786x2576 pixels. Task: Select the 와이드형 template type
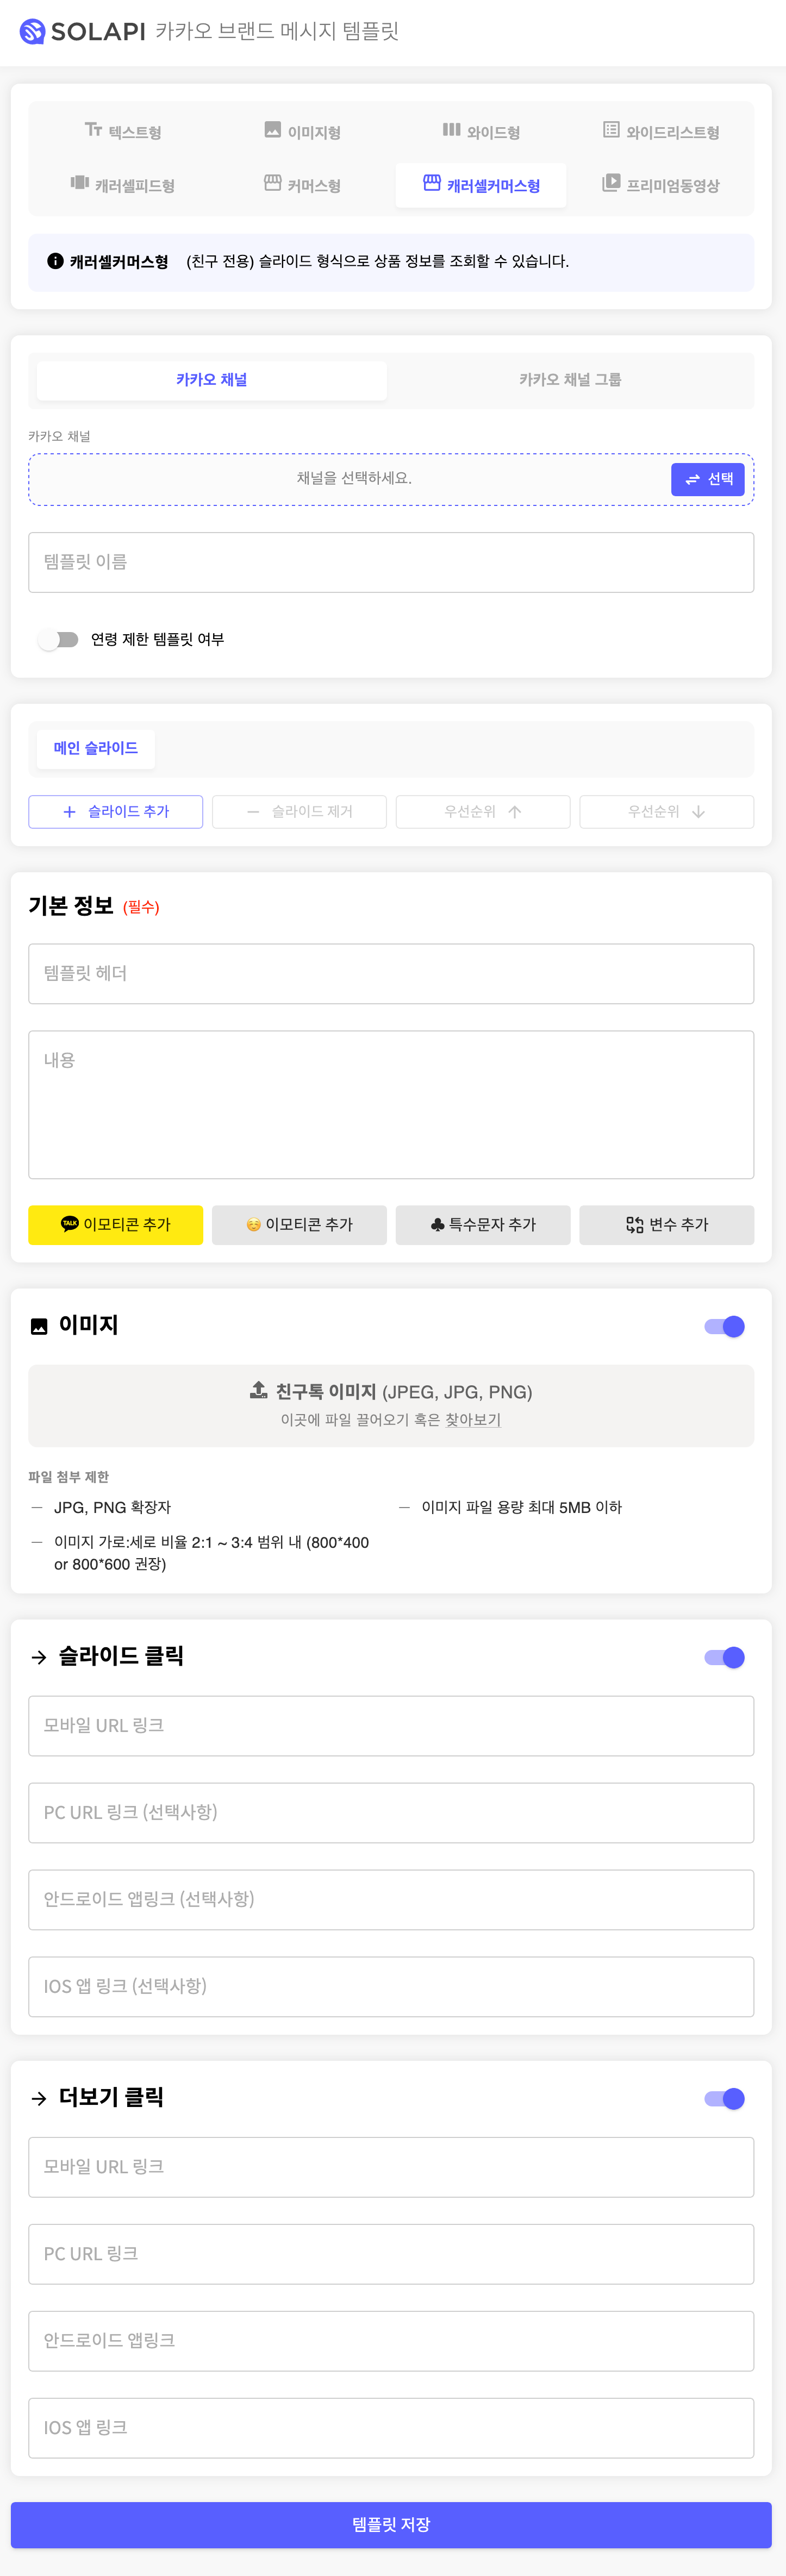click(x=481, y=131)
